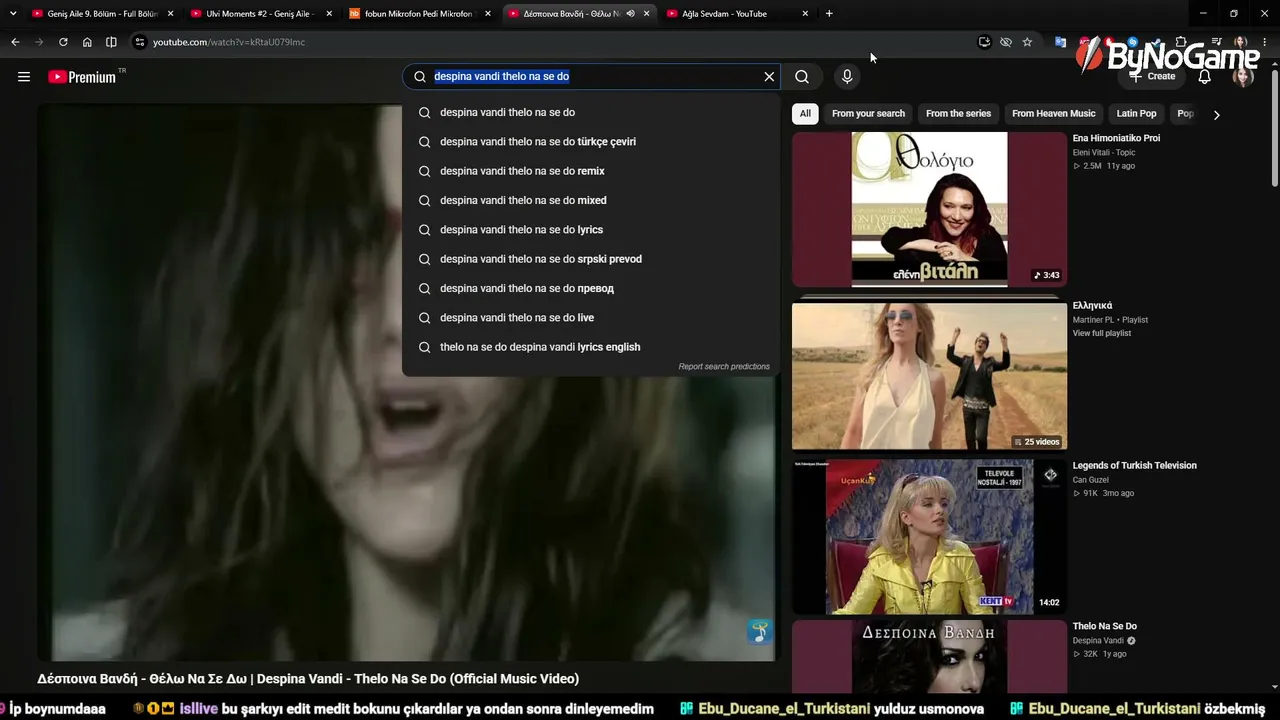Screen dimensions: 1280x720
Task: Visit Can Guzel channel link
Action: [x=1090, y=480]
